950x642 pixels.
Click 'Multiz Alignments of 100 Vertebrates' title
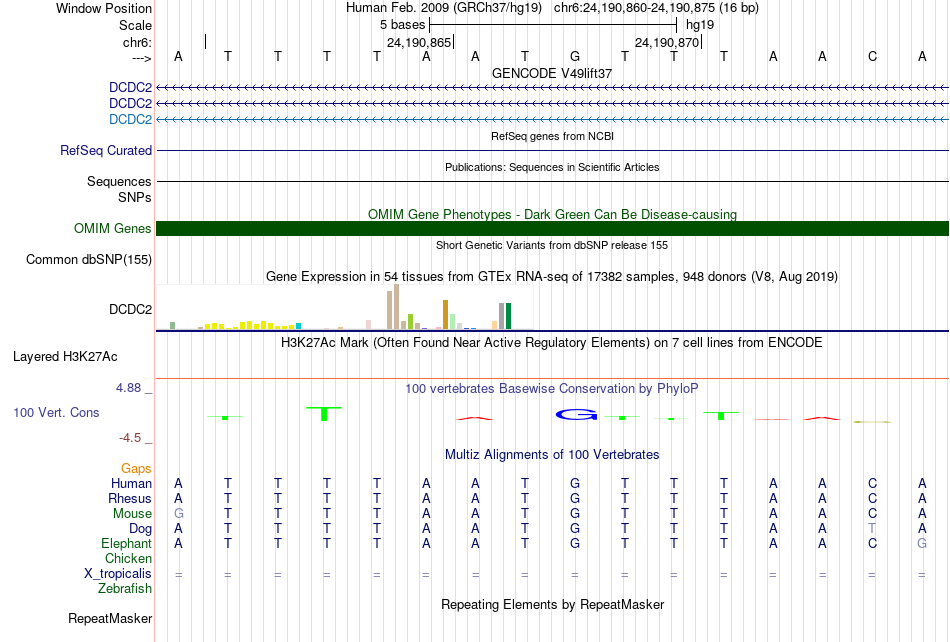point(552,454)
